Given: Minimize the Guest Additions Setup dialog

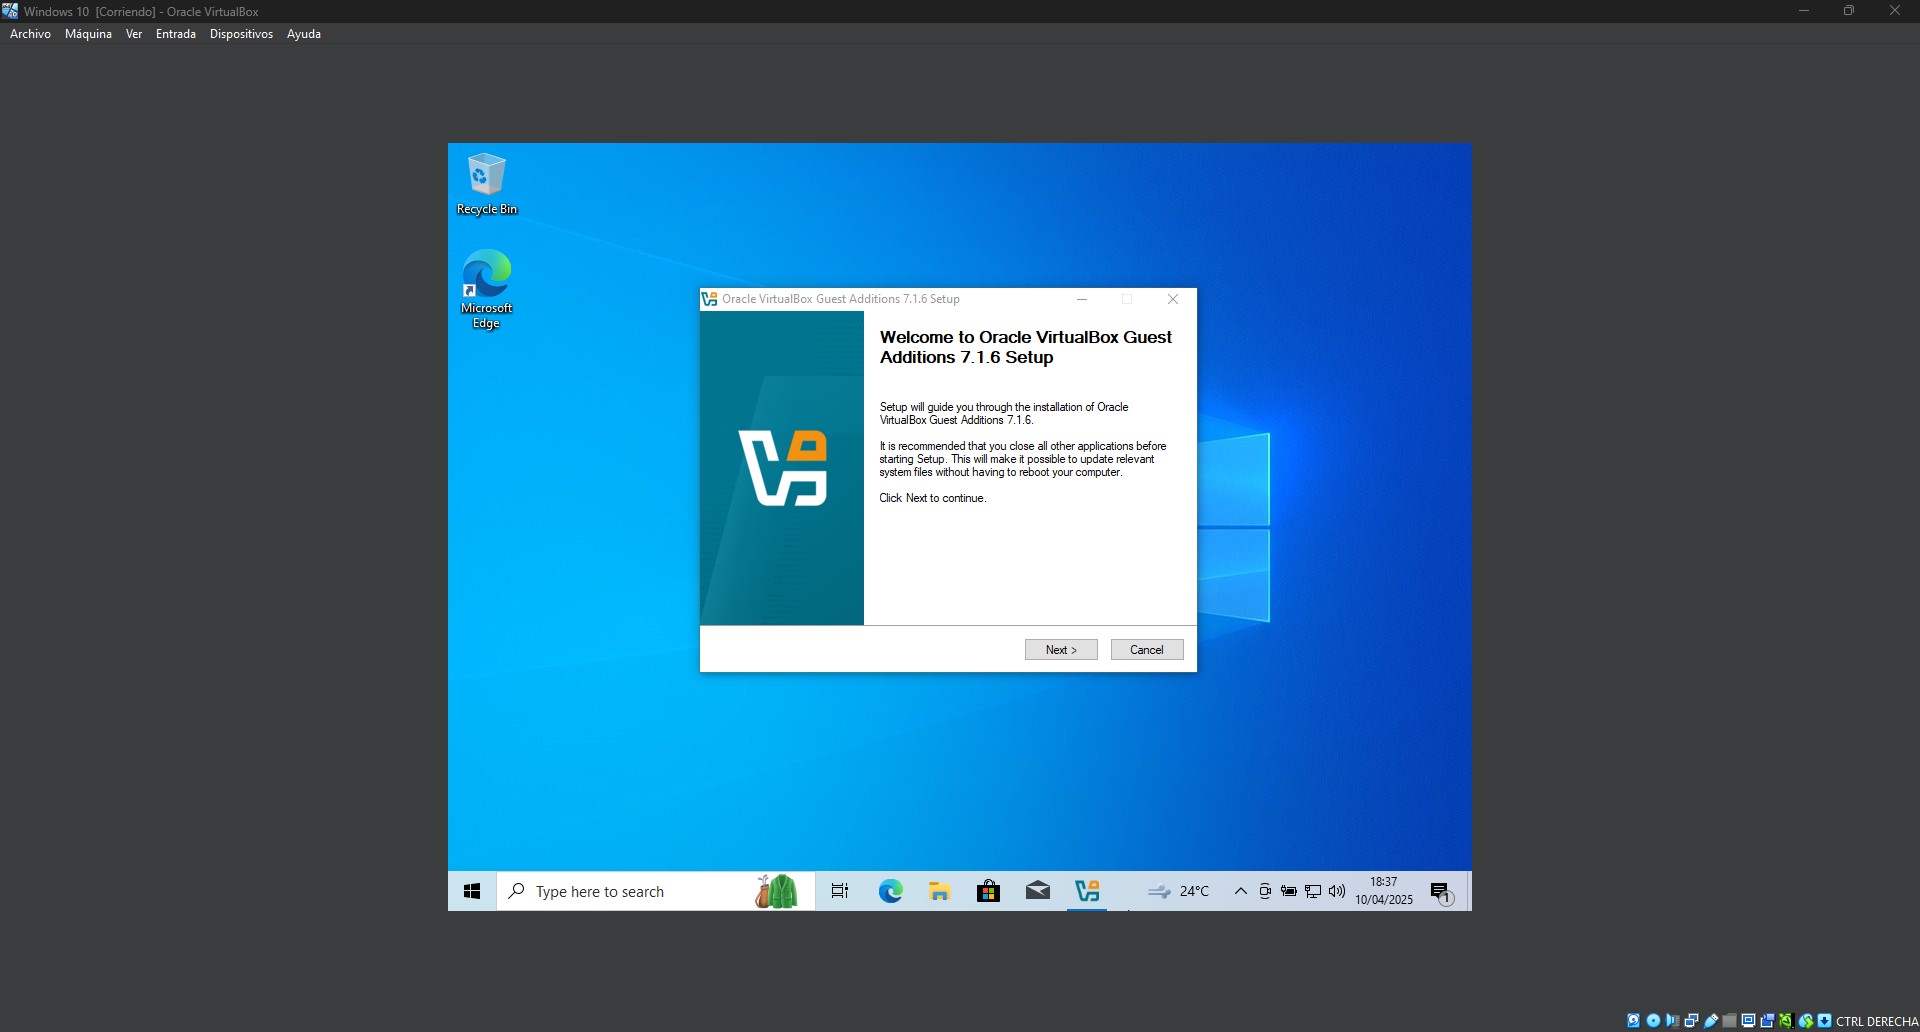Looking at the screenshot, I should (1082, 299).
